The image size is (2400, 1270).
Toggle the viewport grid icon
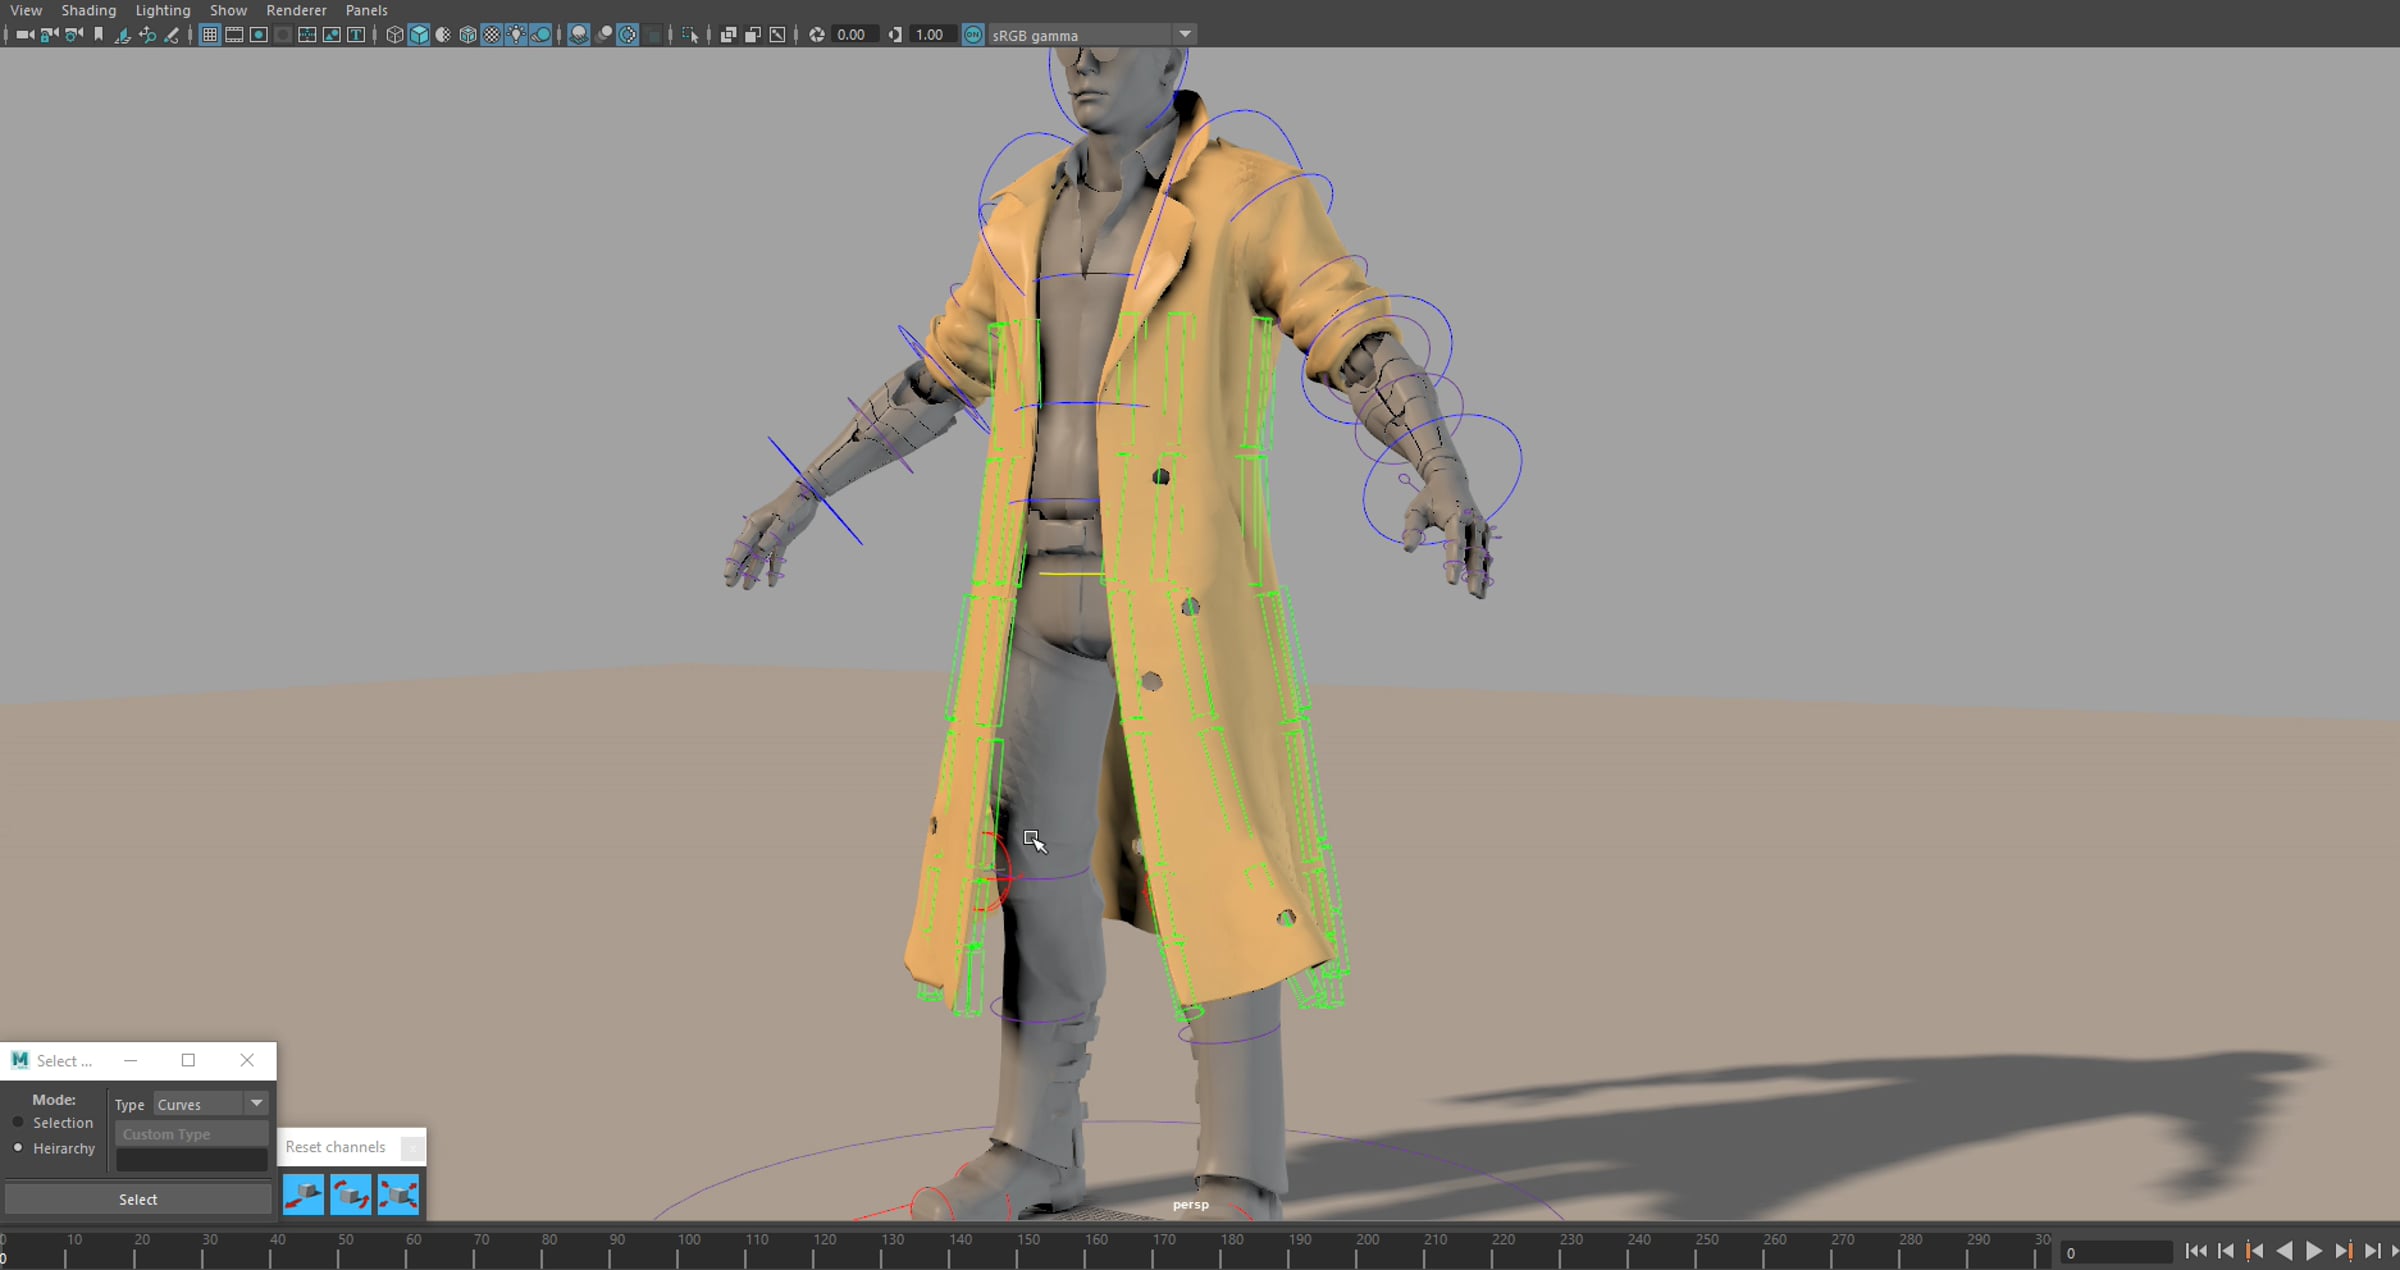click(x=210, y=35)
